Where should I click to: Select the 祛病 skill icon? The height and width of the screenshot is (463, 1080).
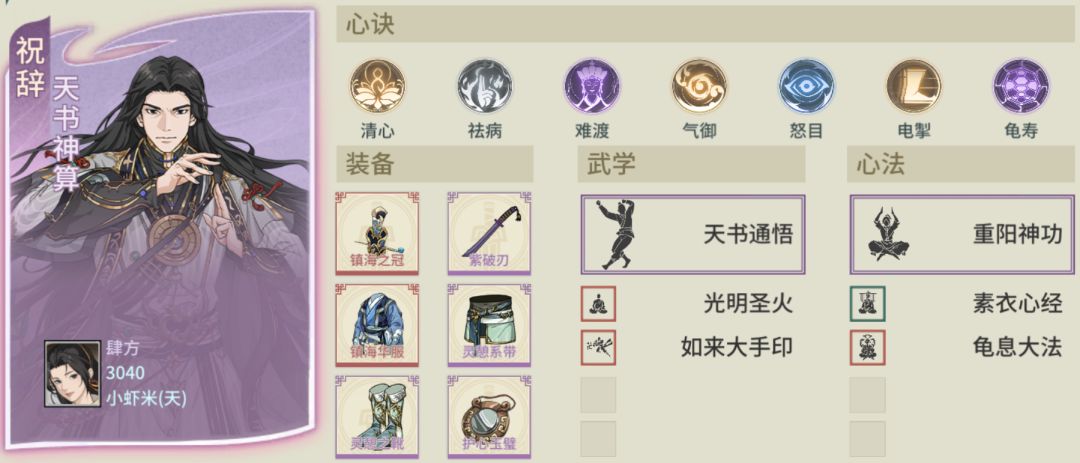point(485,86)
